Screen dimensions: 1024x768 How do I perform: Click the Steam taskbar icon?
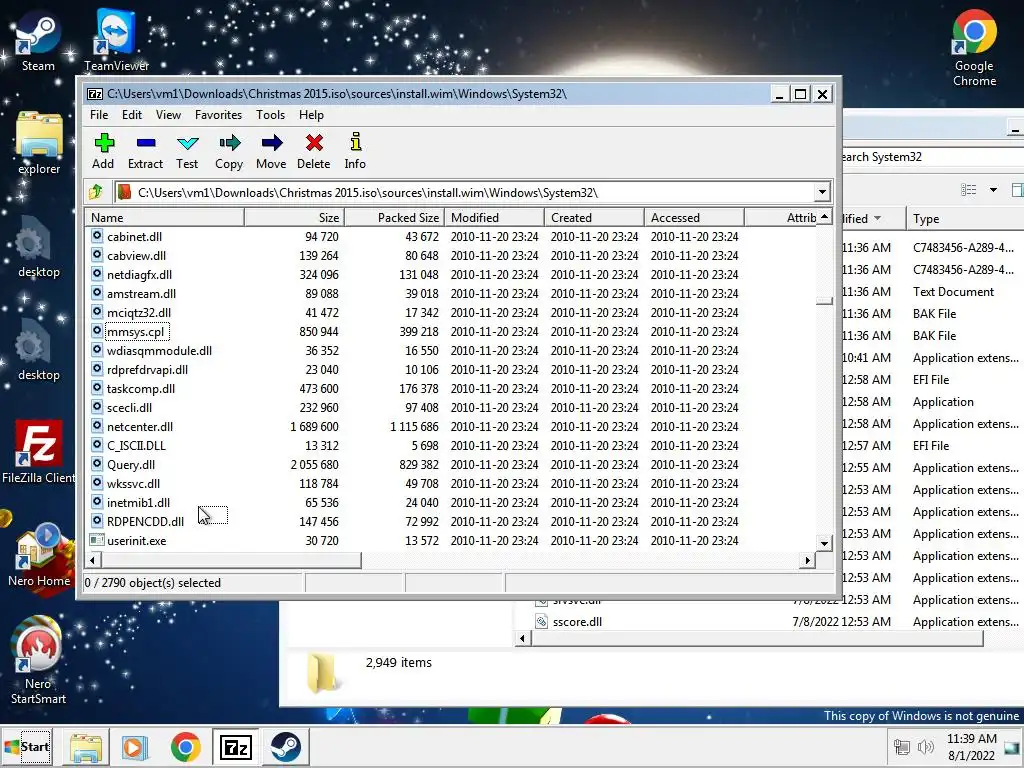tap(285, 747)
